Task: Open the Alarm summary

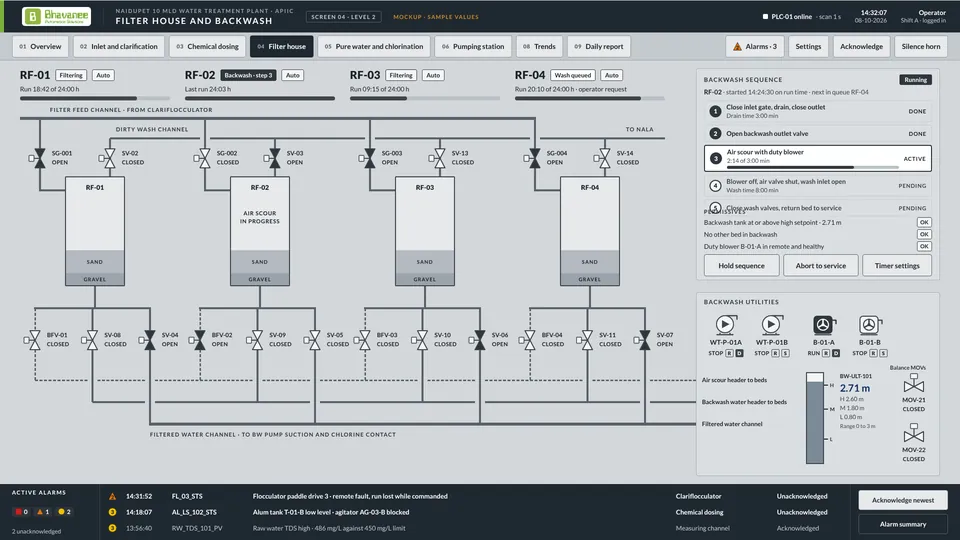Action: click(903, 524)
